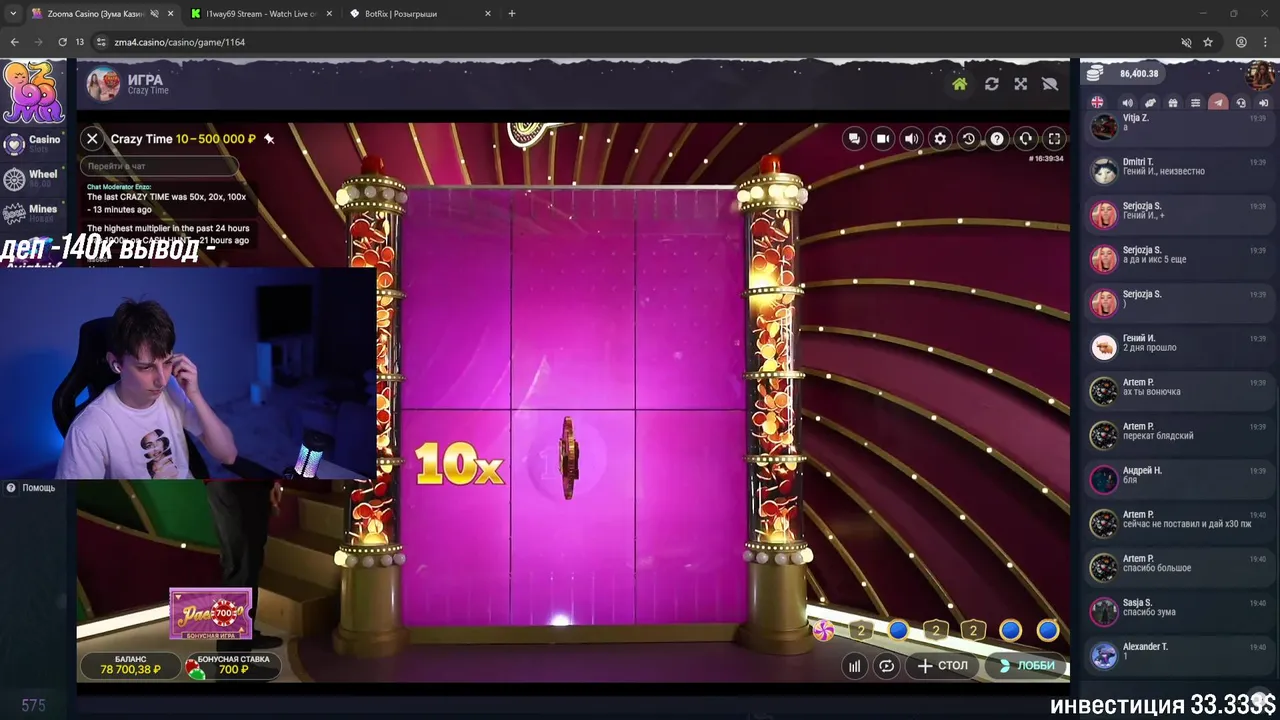The height and width of the screenshot is (720, 1280).
Task: Open the Casino Slots sidebar item
Action: tap(32, 144)
